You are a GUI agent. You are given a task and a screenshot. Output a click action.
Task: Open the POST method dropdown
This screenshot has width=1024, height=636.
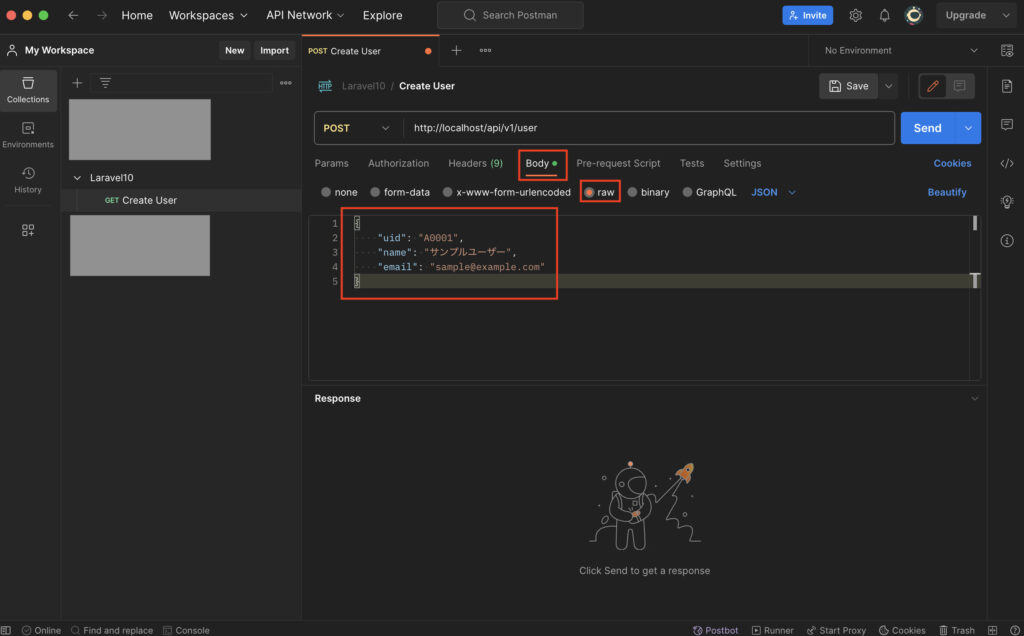pos(356,128)
